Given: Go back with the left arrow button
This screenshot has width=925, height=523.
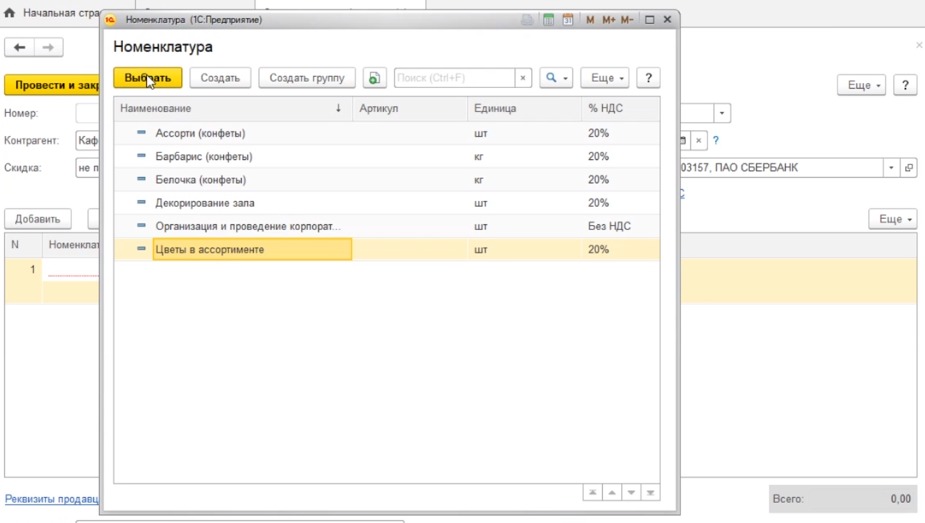Looking at the screenshot, I should click(x=20, y=47).
